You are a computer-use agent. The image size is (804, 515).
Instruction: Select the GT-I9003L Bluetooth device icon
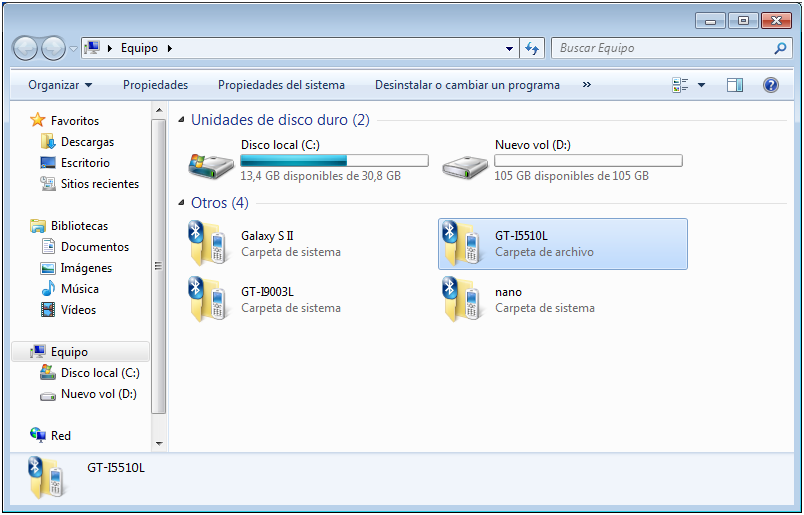pyautogui.click(x=209, y=299)
